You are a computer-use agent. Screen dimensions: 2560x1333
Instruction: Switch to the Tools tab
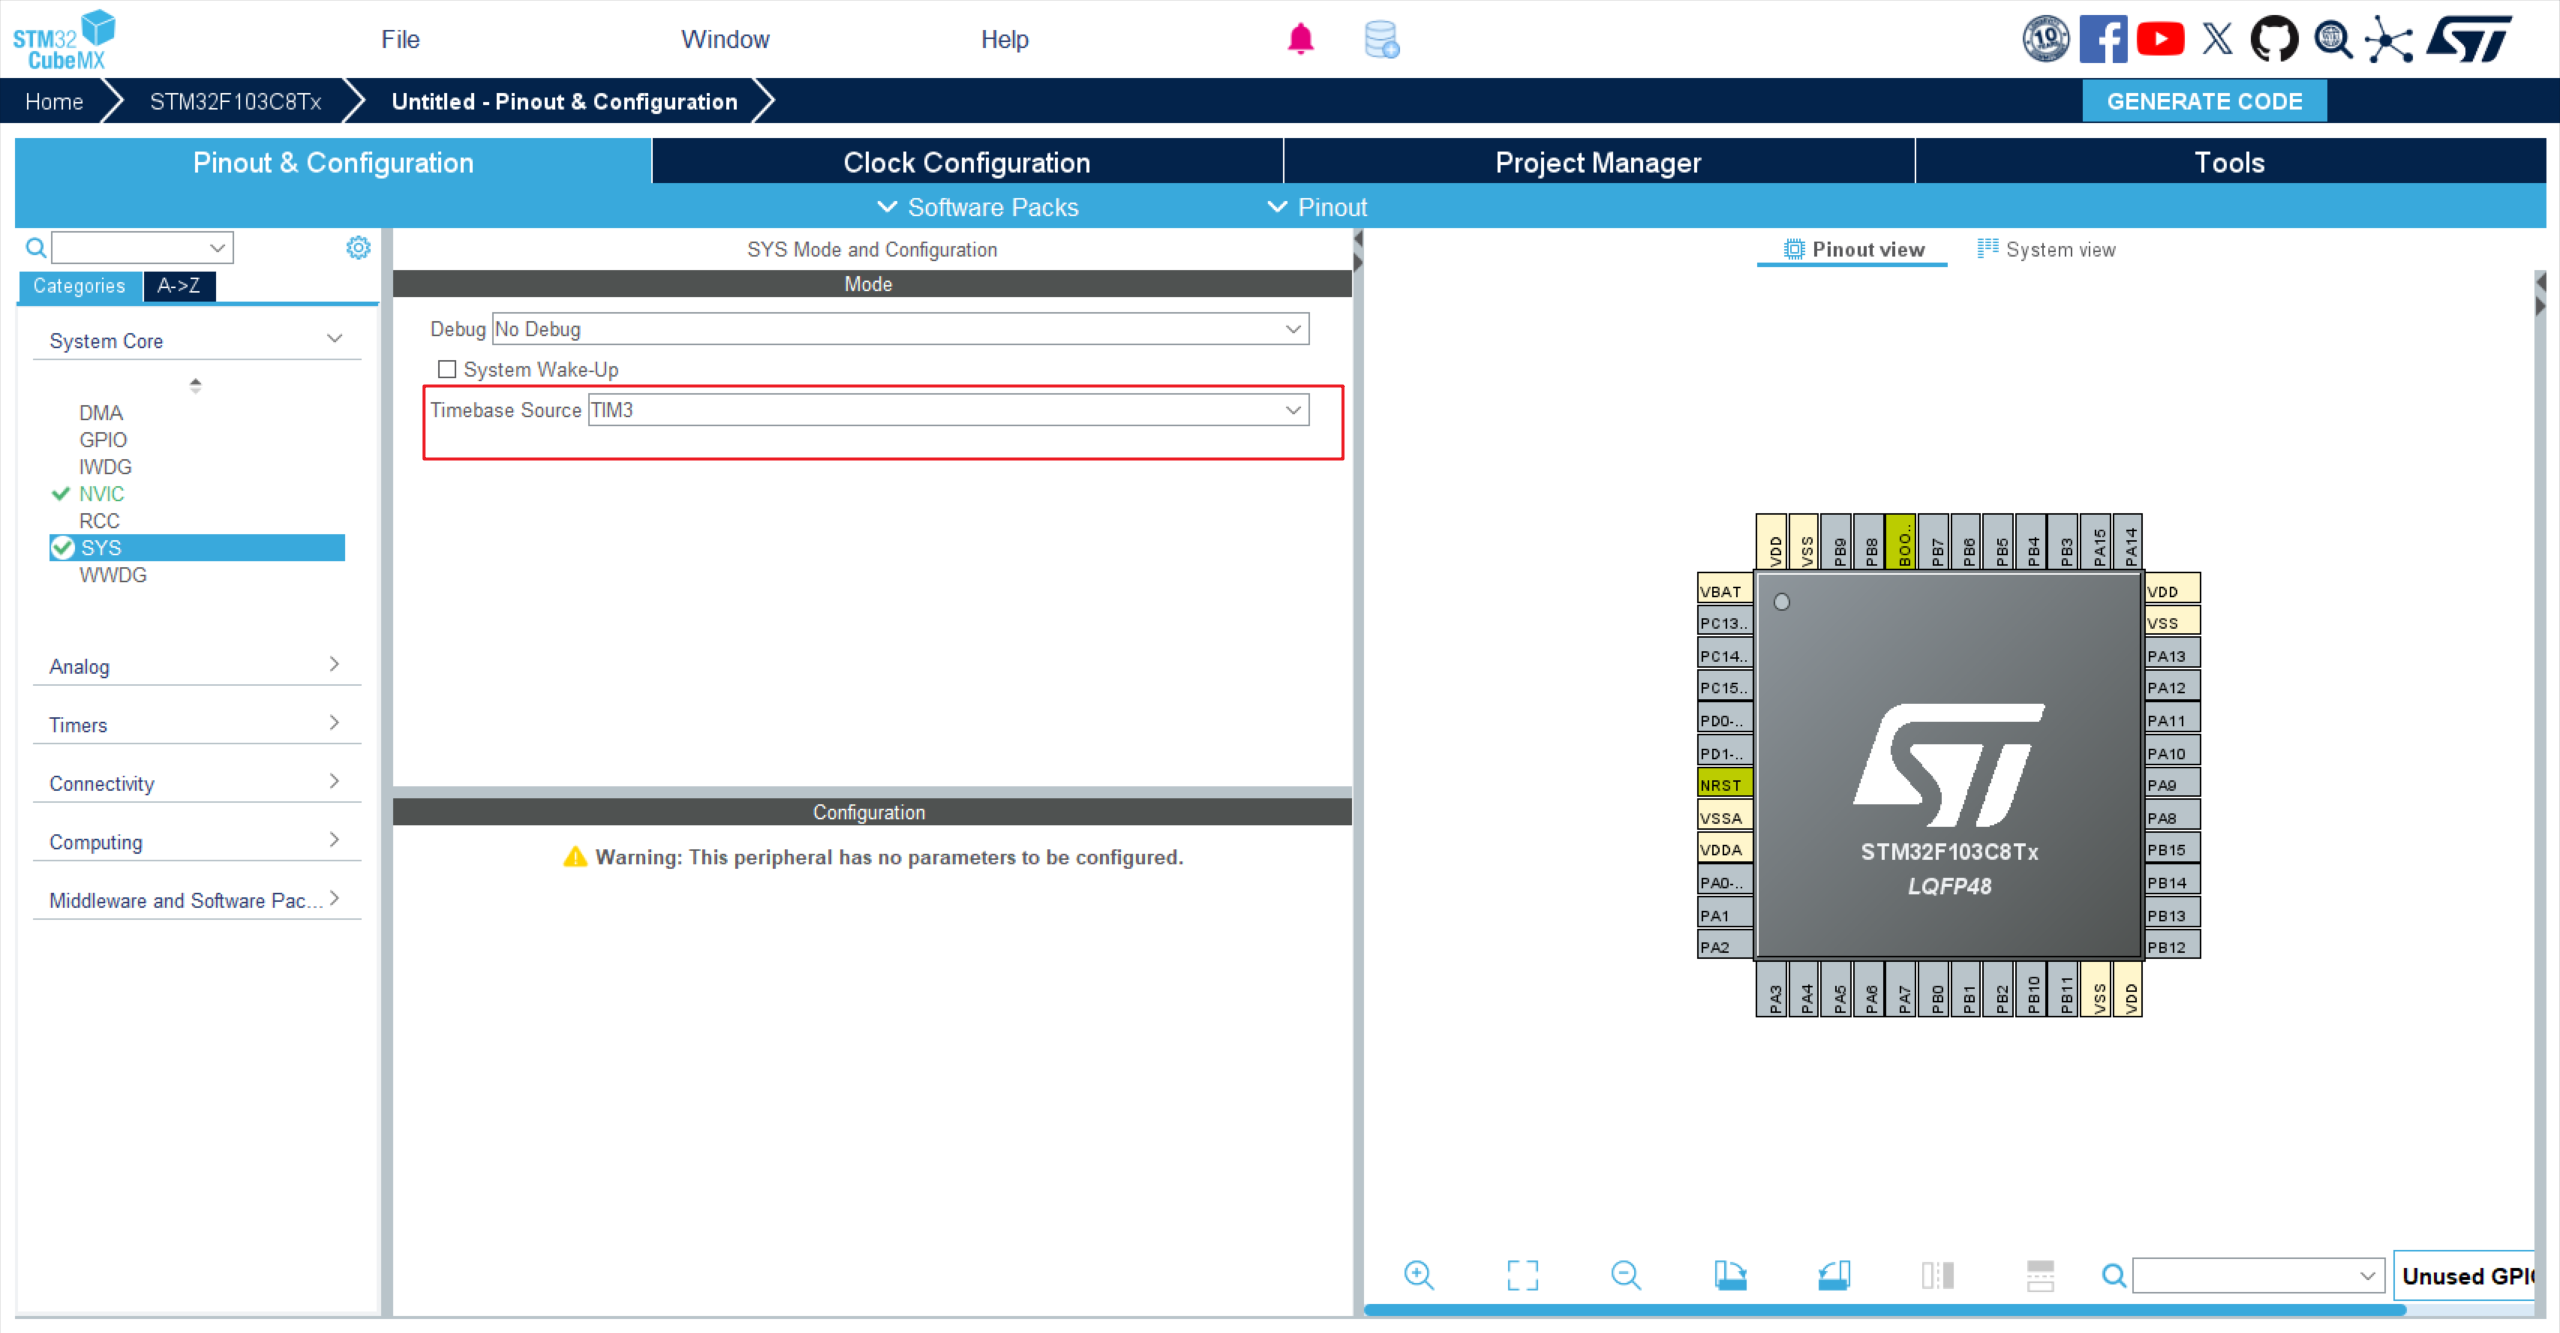coord(2229,162)
